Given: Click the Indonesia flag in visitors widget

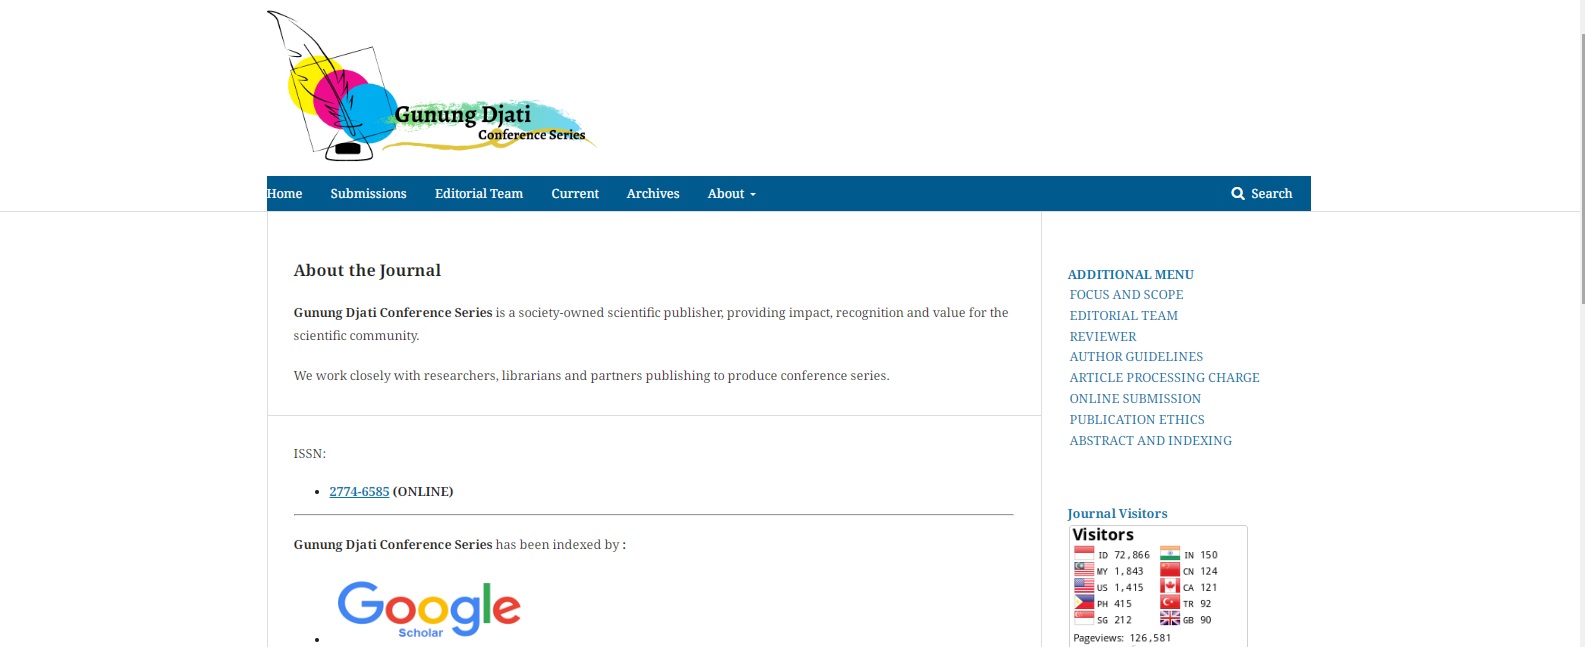Looking at the screenshot, I should 1084,554.
